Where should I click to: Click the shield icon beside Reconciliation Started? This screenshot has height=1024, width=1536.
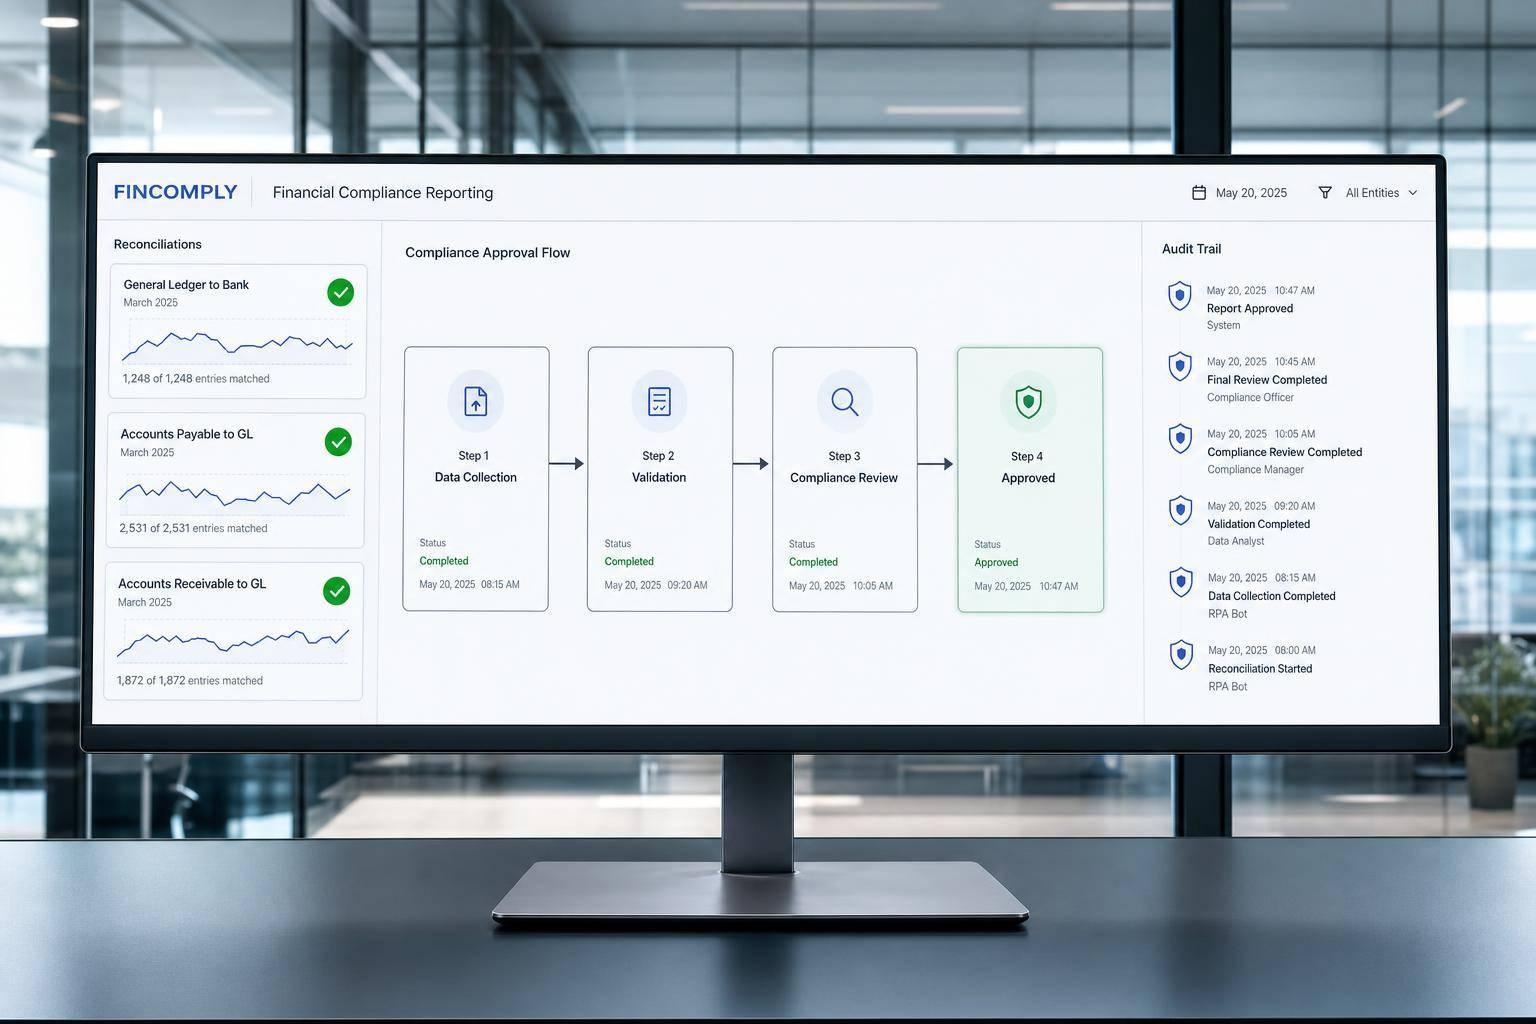[x=1181, y=655]
